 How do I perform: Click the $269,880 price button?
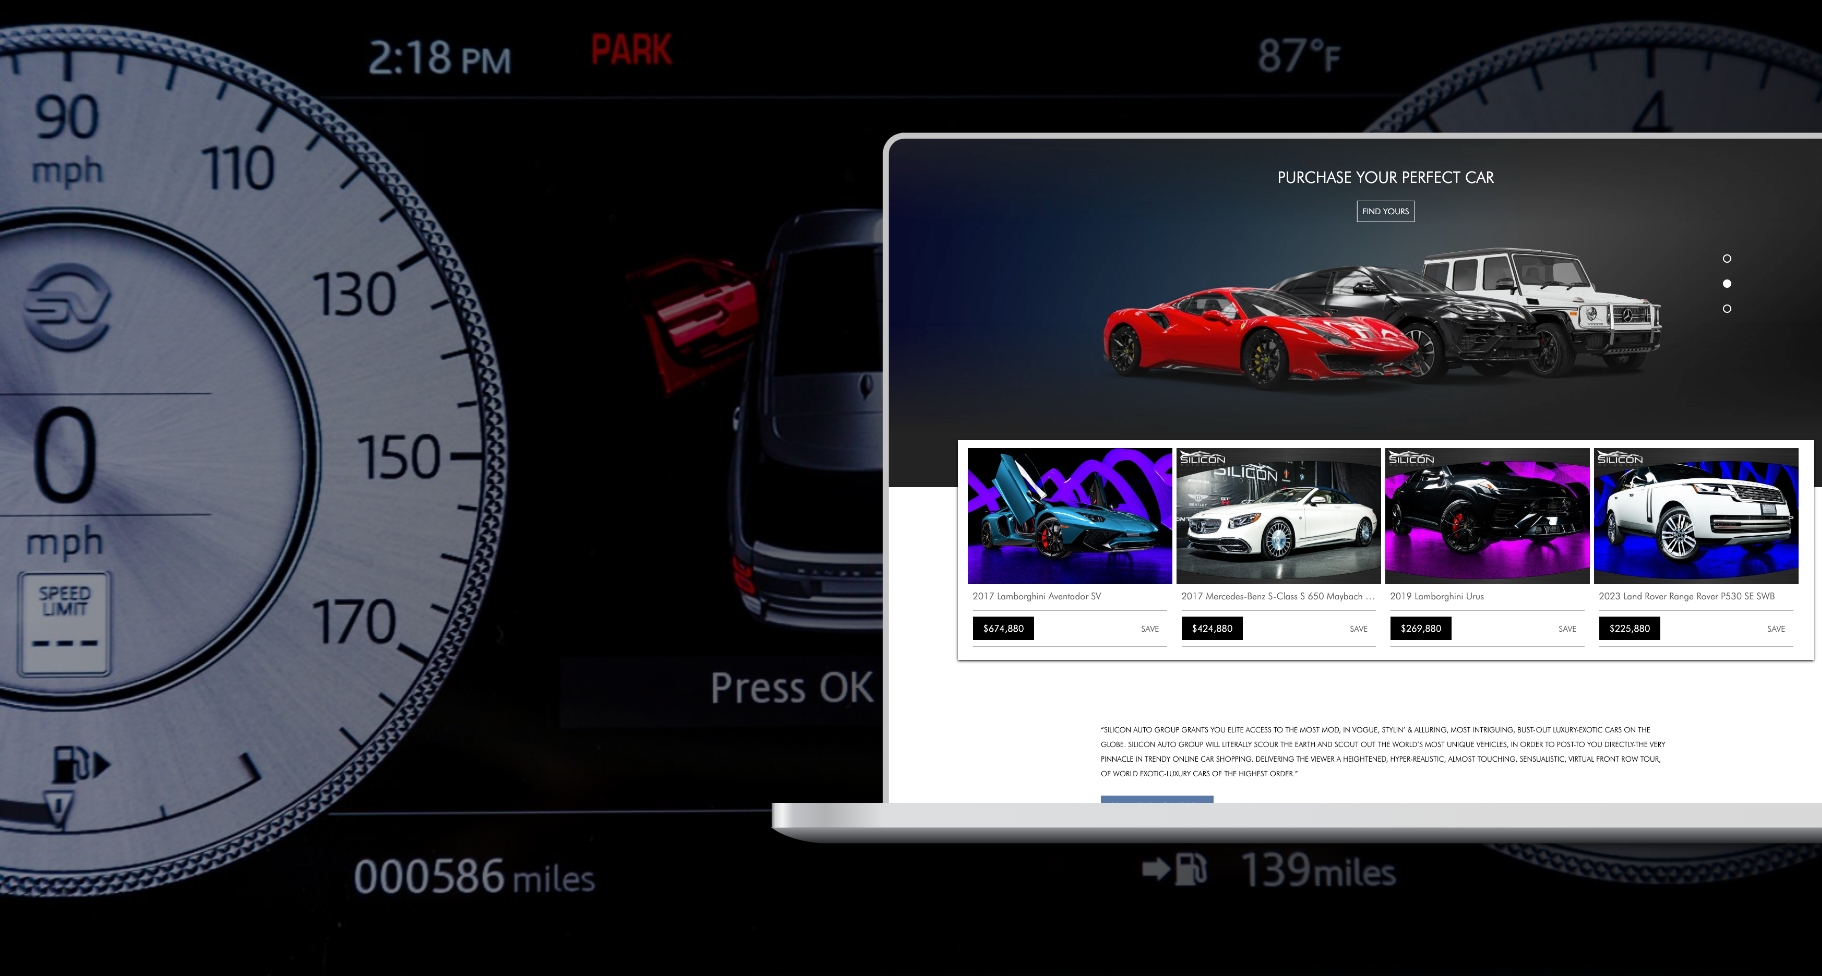point(1421,629)
